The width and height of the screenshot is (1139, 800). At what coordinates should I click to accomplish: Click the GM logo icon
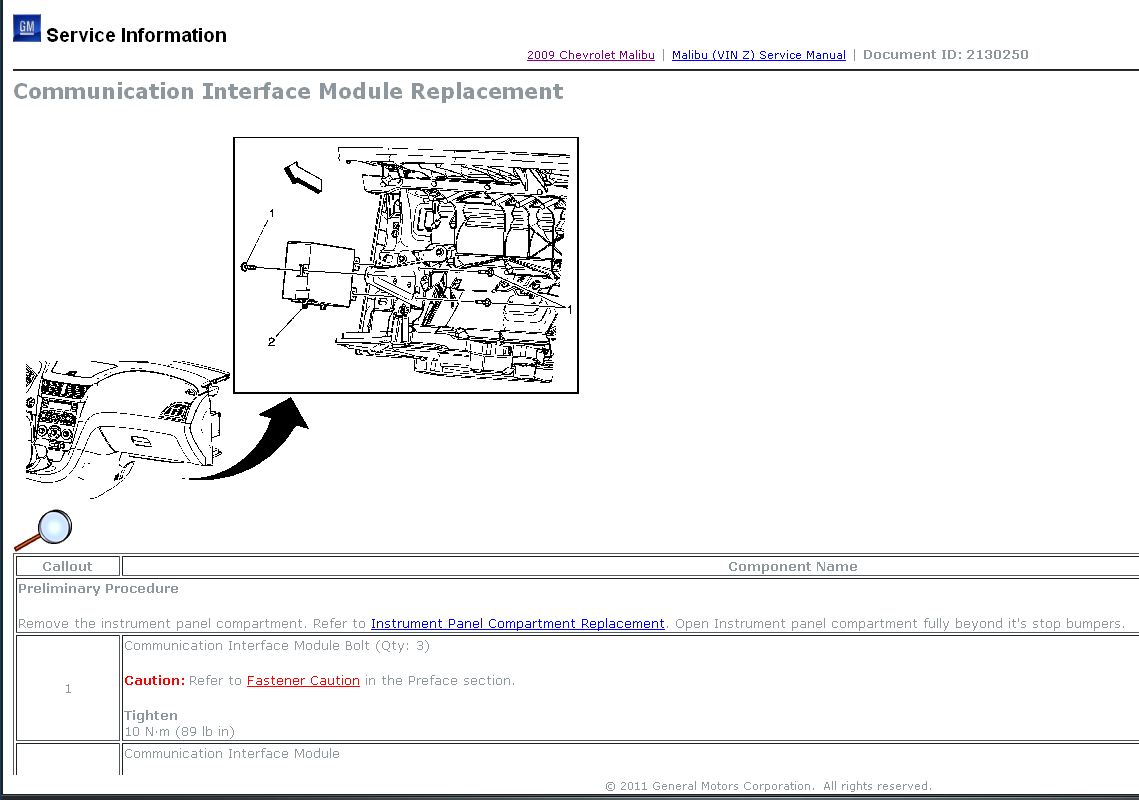coord(27,28)
